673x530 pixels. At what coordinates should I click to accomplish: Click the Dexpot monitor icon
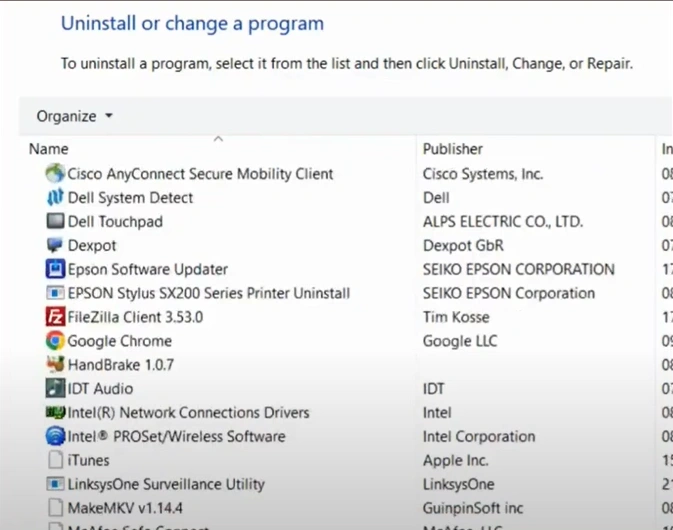55,245
